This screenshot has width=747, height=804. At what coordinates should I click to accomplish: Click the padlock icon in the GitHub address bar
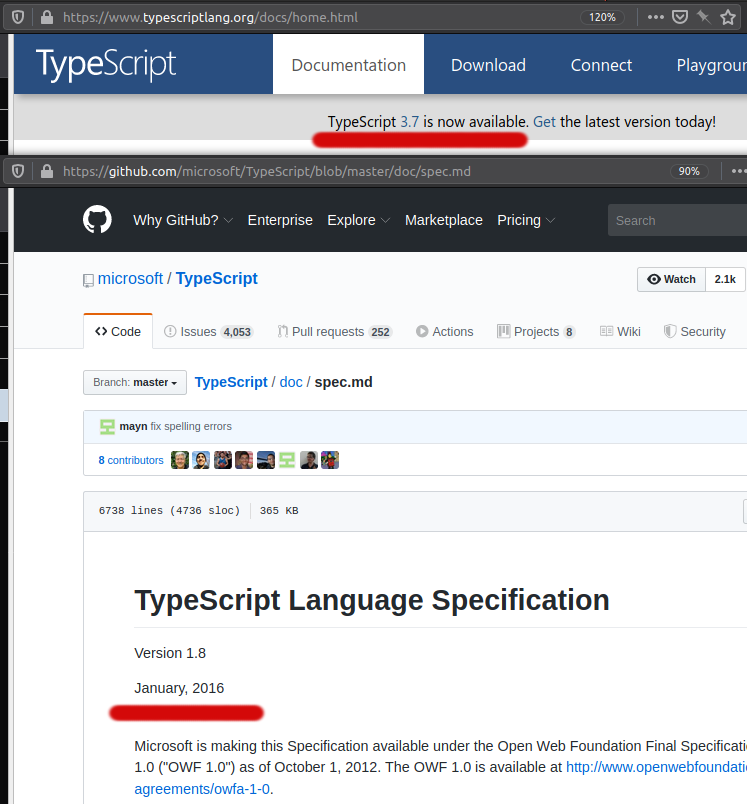[46, 171]
